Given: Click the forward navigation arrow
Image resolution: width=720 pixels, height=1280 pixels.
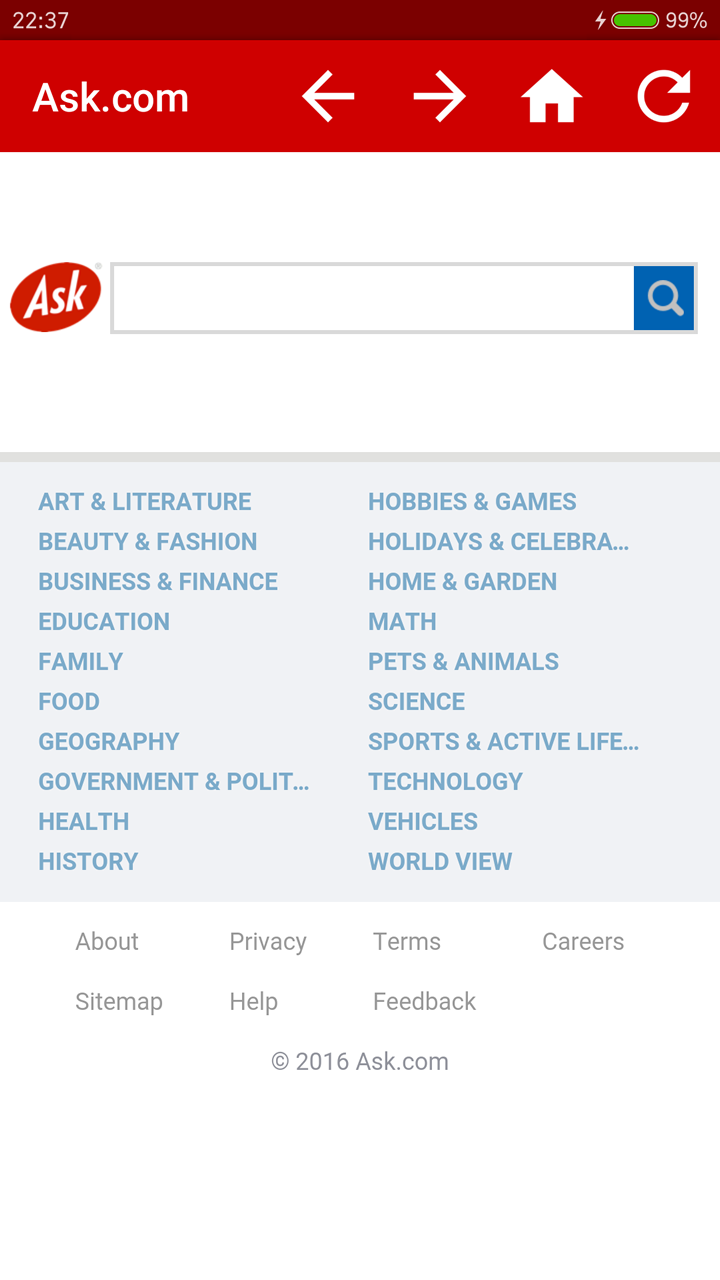Looking at the screenshot, I should click(x=440, y=96).
